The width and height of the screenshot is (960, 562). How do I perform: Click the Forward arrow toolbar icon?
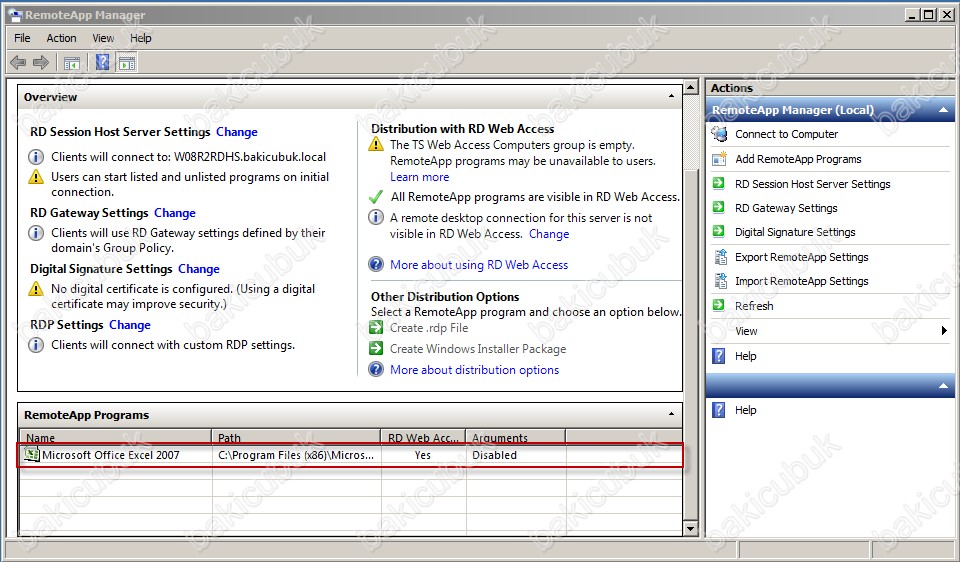pyautogui.click(x=41, y=62)
